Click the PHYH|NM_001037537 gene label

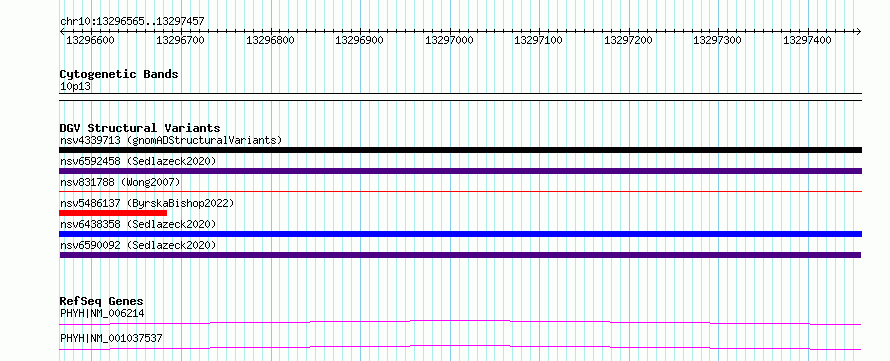click(111, 338)
